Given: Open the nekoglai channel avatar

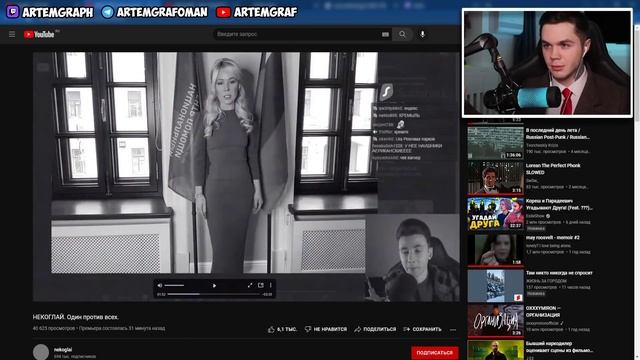Looking at the screenshot, I should point(41,352).
